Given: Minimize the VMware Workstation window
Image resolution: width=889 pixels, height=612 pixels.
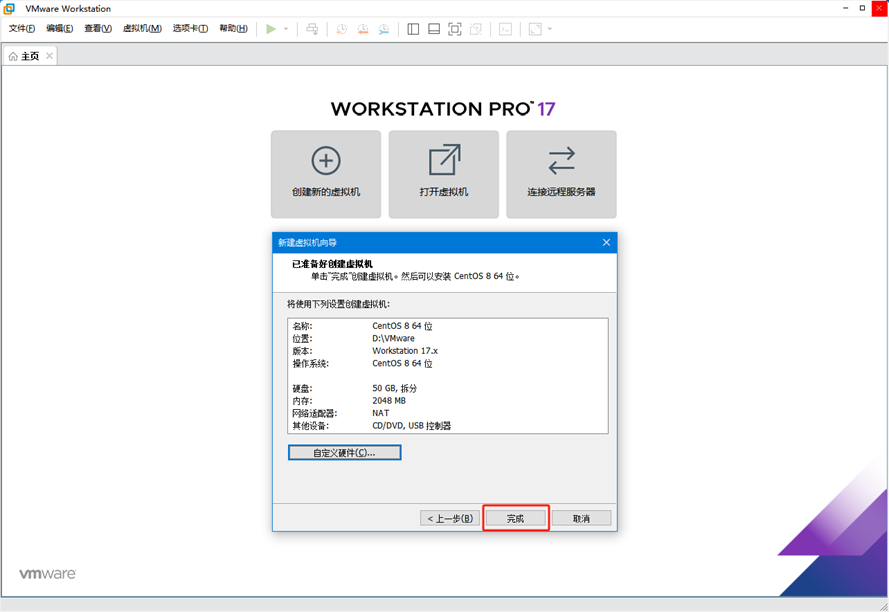Looking at the screenshot, I should 846,8.
